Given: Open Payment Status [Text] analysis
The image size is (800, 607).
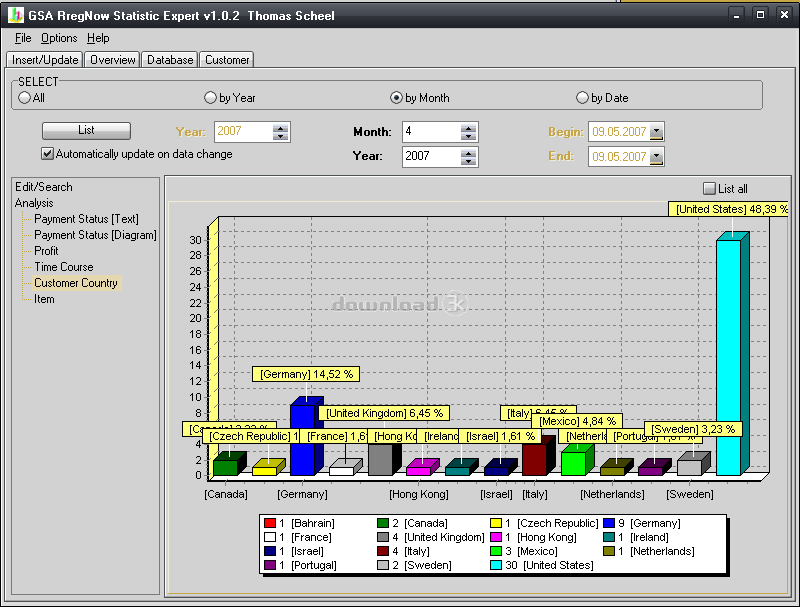Looking at the screenshot, I should [86, 219].
